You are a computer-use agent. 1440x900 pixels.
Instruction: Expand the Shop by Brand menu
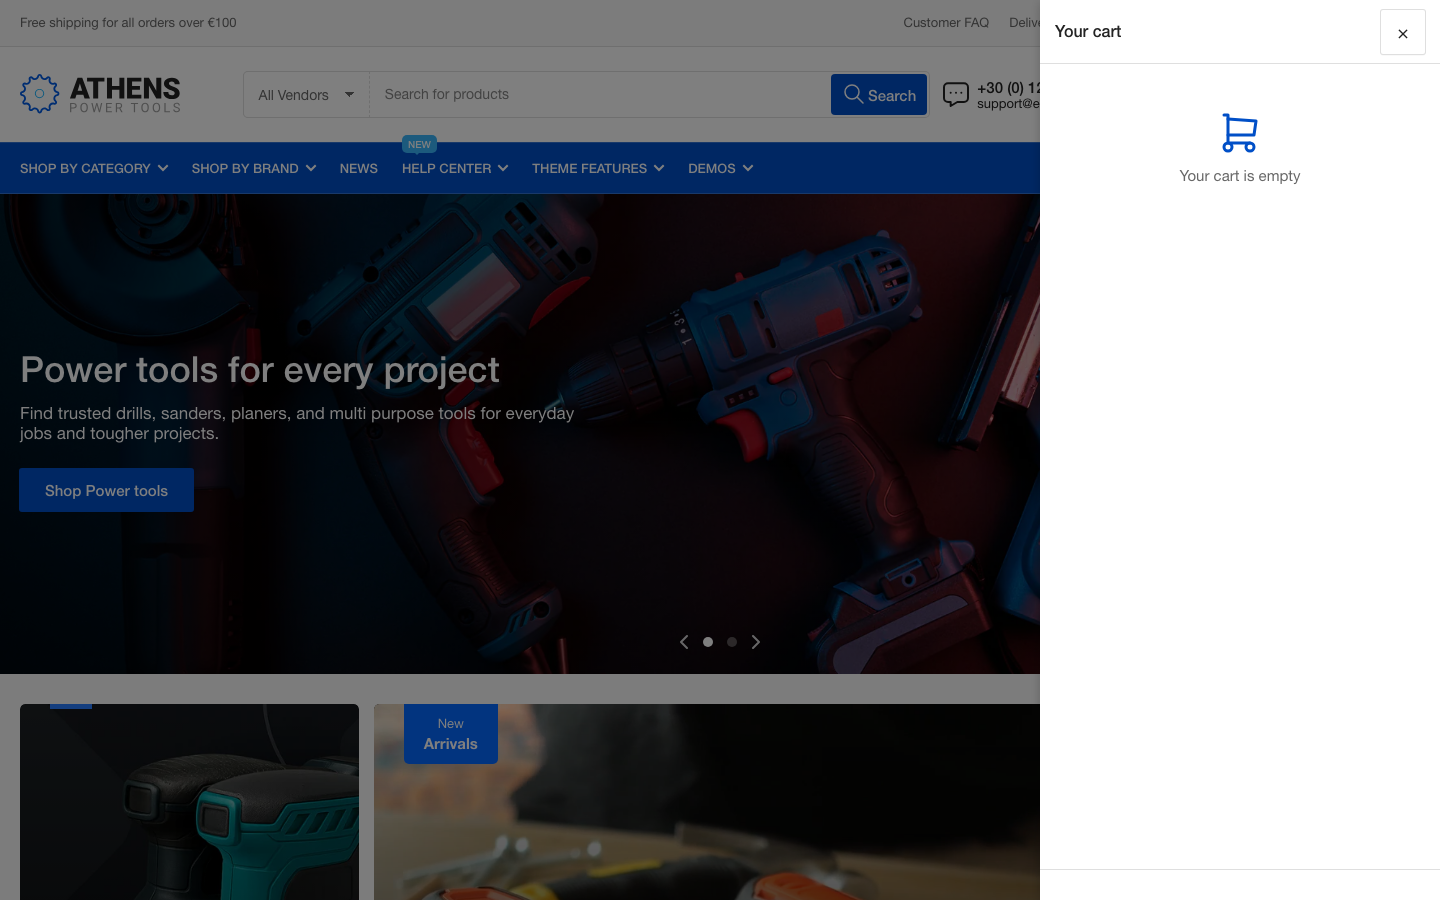254,168
